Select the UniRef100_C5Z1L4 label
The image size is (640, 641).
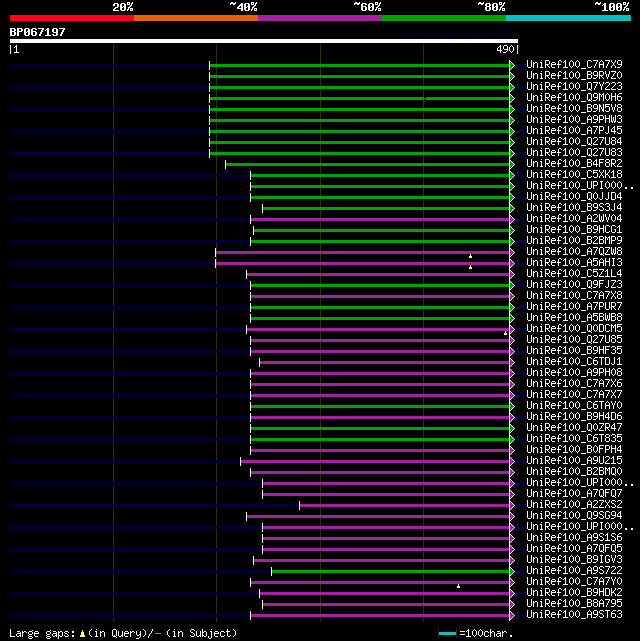[574, 274]
